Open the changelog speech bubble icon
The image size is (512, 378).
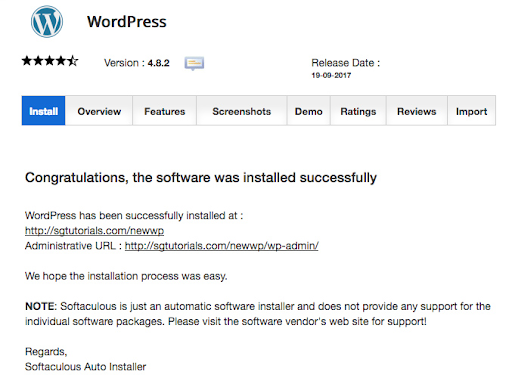194,63
